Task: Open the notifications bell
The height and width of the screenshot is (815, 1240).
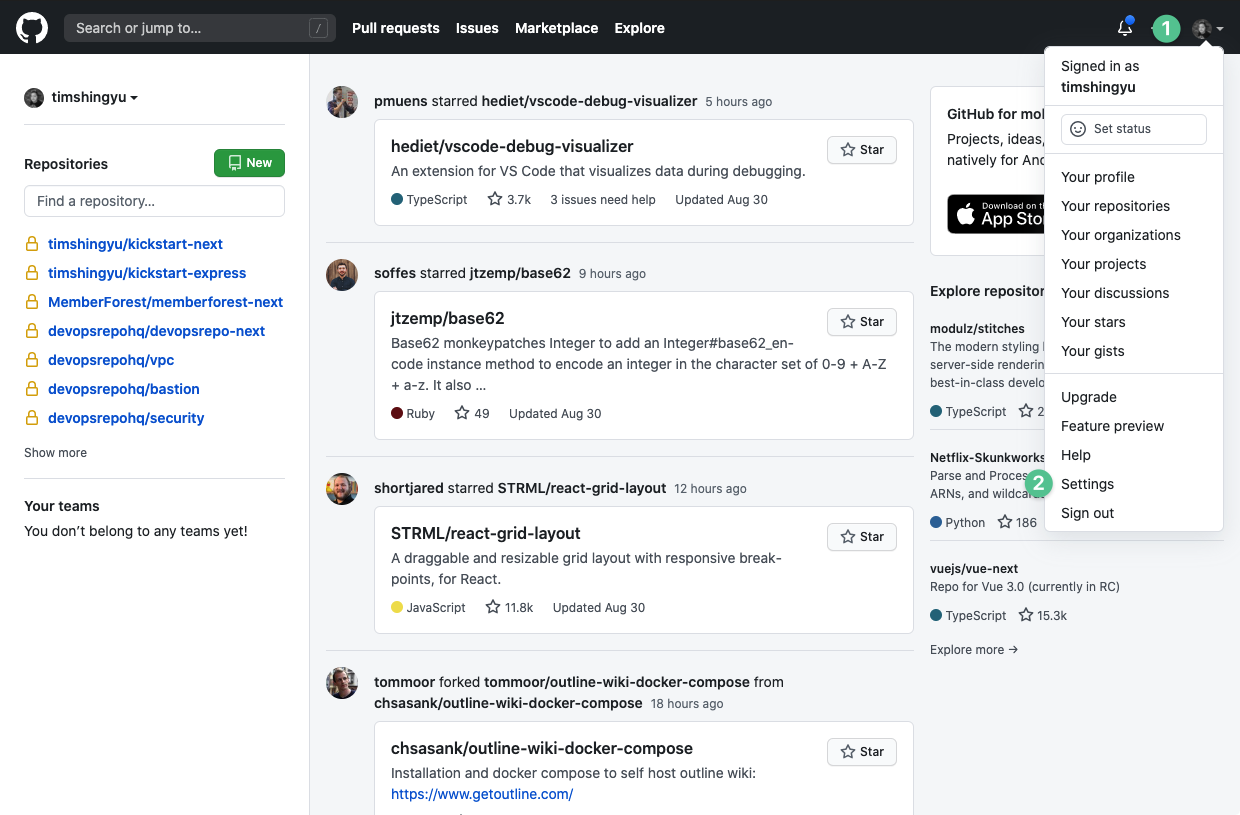Action: pos(1125,28)
